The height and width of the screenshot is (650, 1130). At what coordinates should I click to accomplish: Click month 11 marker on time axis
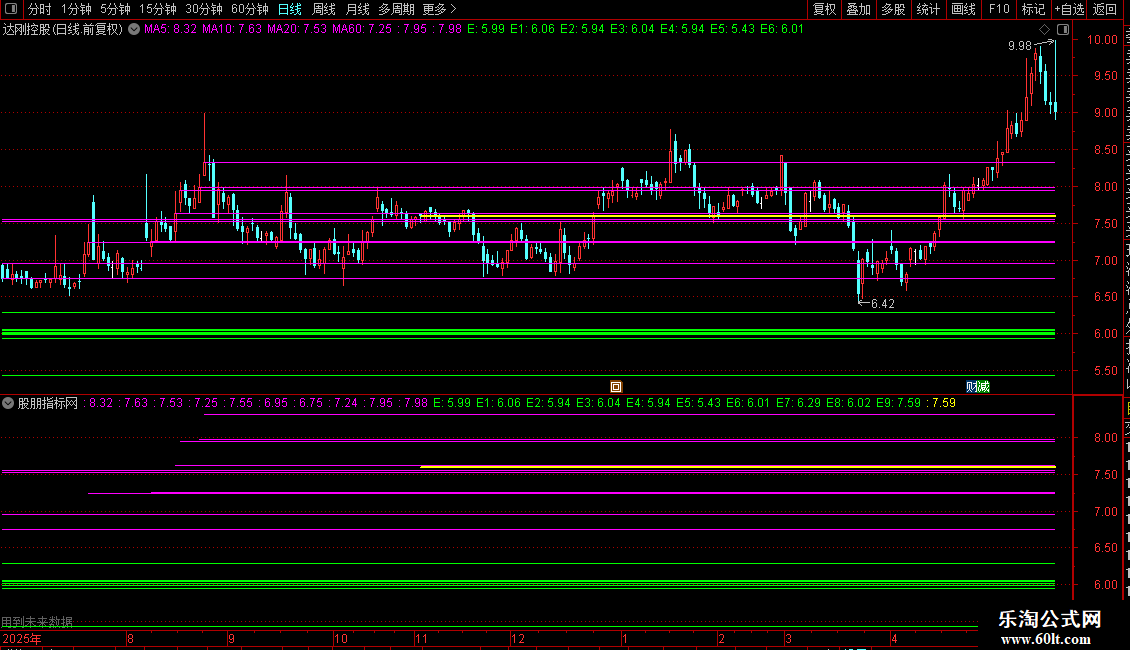[x=422, y=638]
